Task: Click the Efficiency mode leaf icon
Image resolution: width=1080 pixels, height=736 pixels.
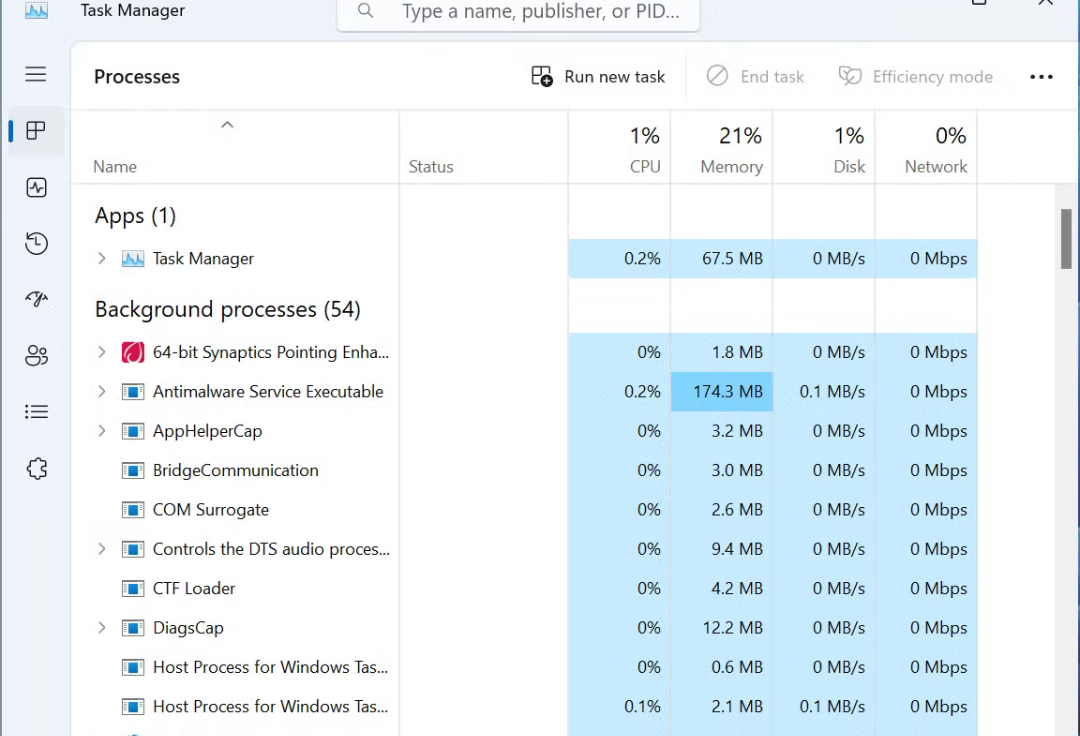Action: pos(850,76)
